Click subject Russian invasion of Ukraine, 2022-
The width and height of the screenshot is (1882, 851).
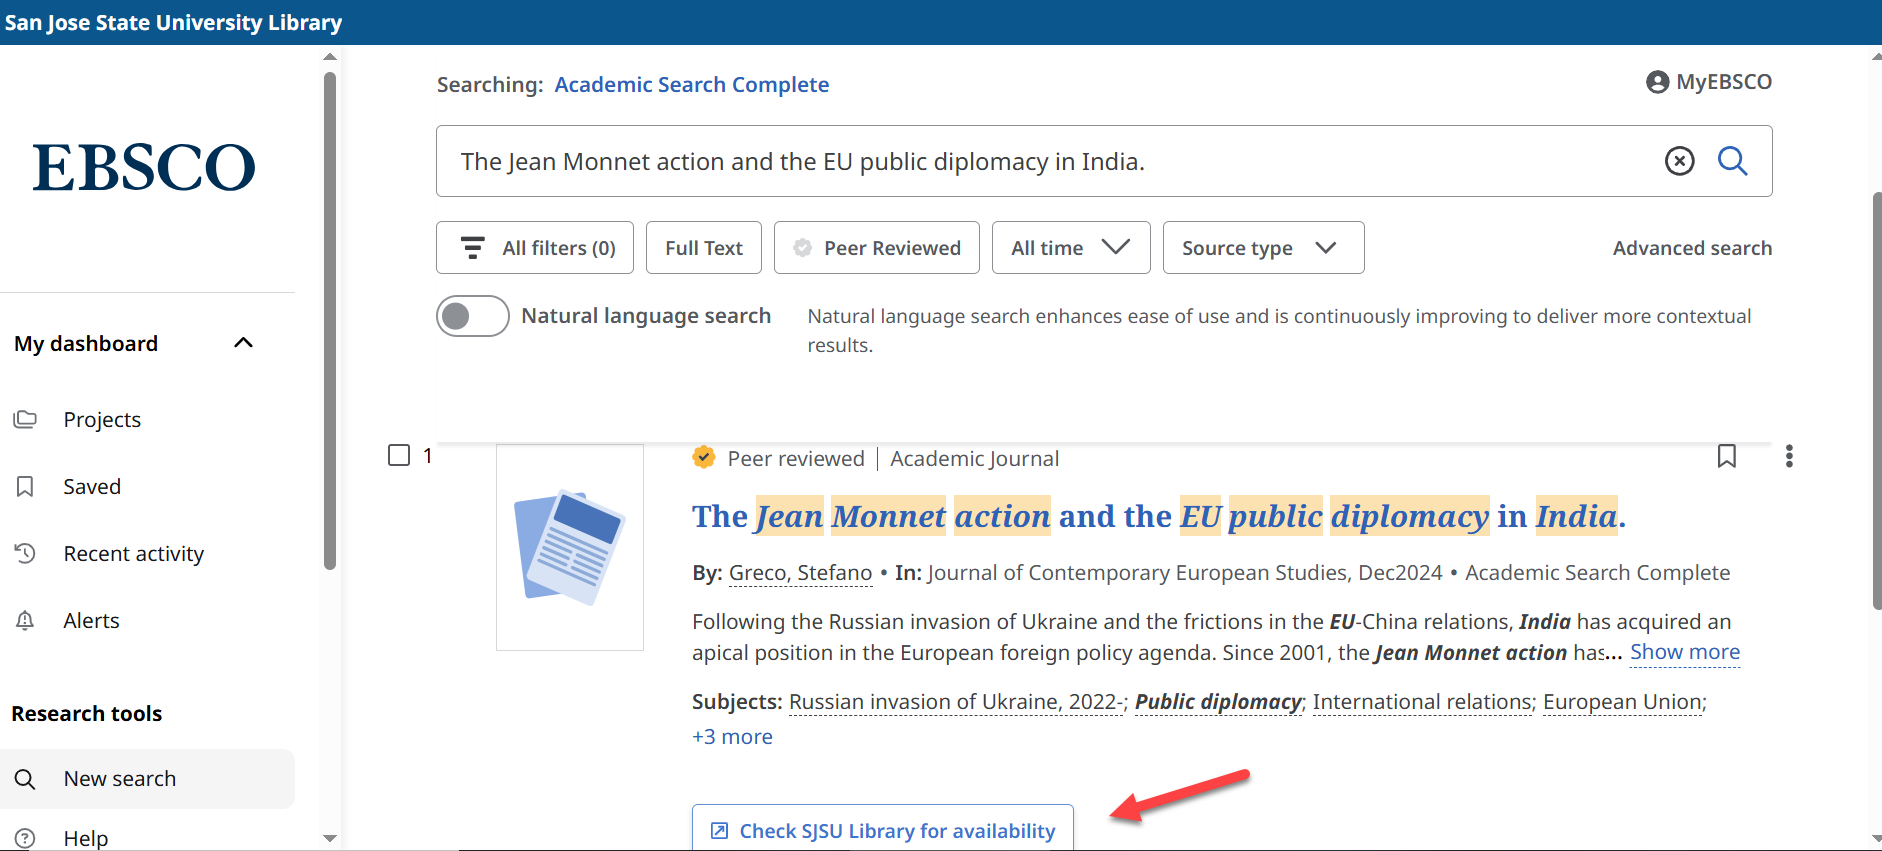point(957,702)
